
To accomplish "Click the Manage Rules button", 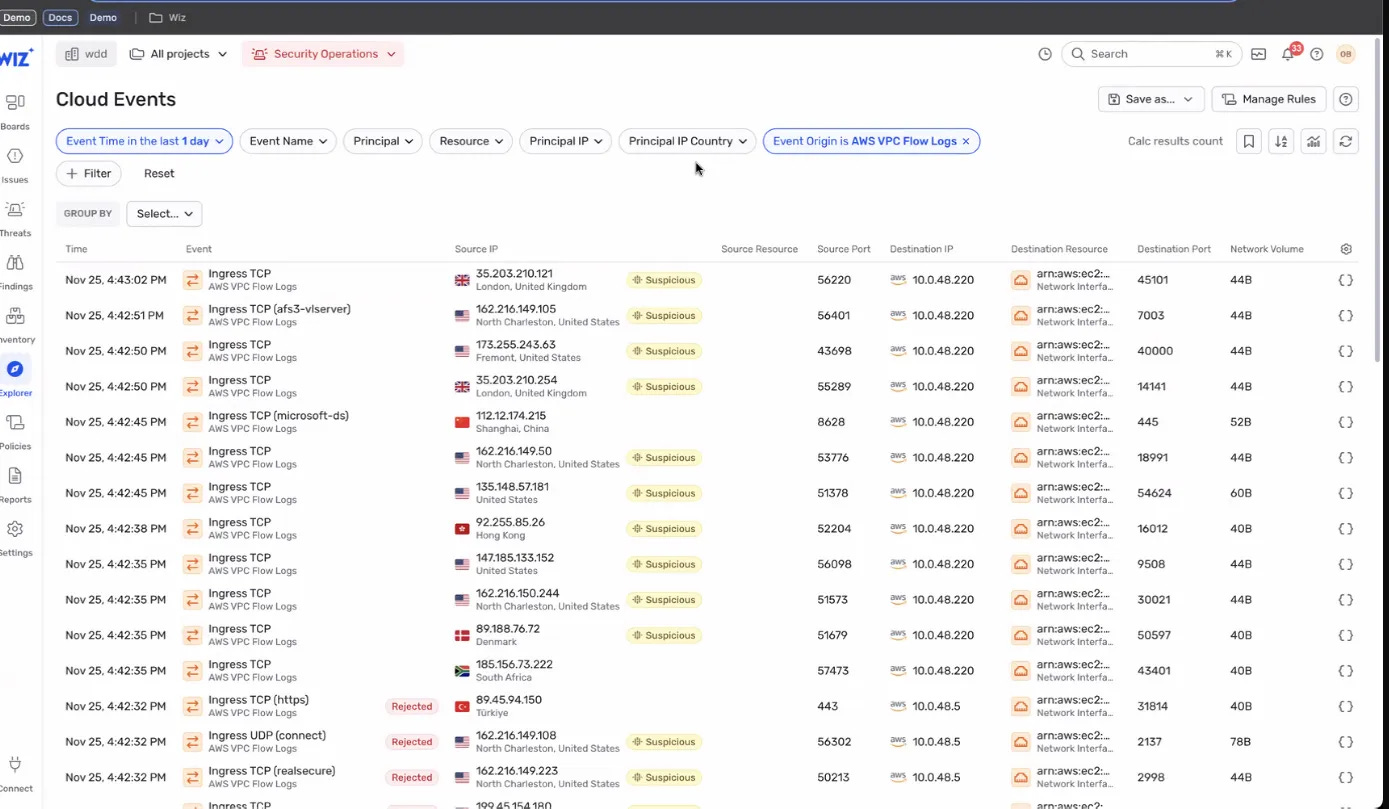I will pos(1269,99).
